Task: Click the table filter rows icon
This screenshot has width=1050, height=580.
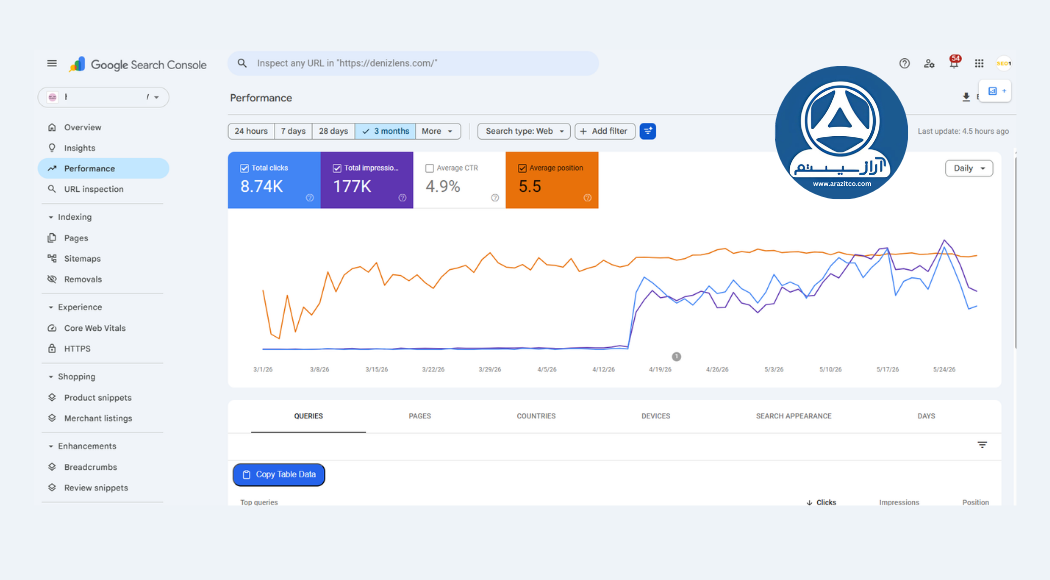Action: pos(982,445)
